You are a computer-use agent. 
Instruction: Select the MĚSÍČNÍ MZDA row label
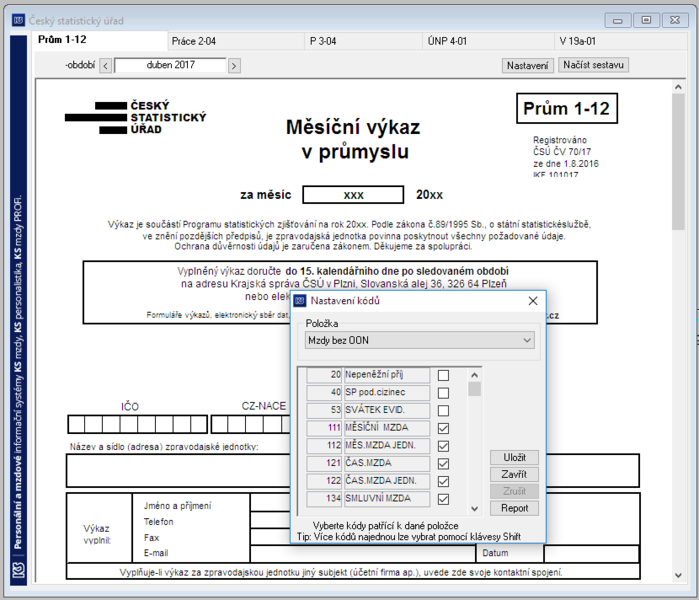tap(387, 428)
